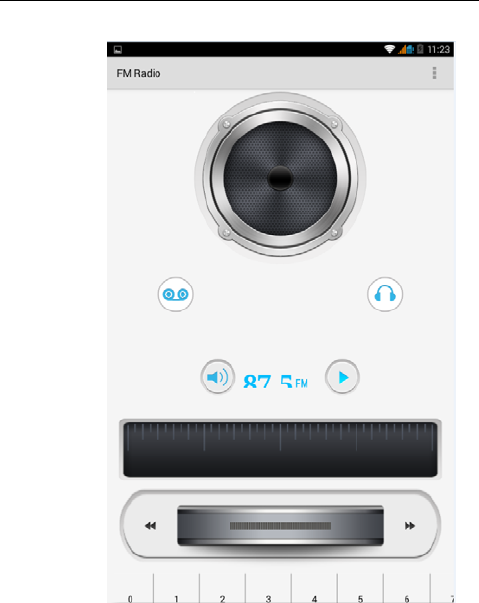479x603 pixels.
Task: Open the three-dot overflow menu
Action: click(434, 73)
